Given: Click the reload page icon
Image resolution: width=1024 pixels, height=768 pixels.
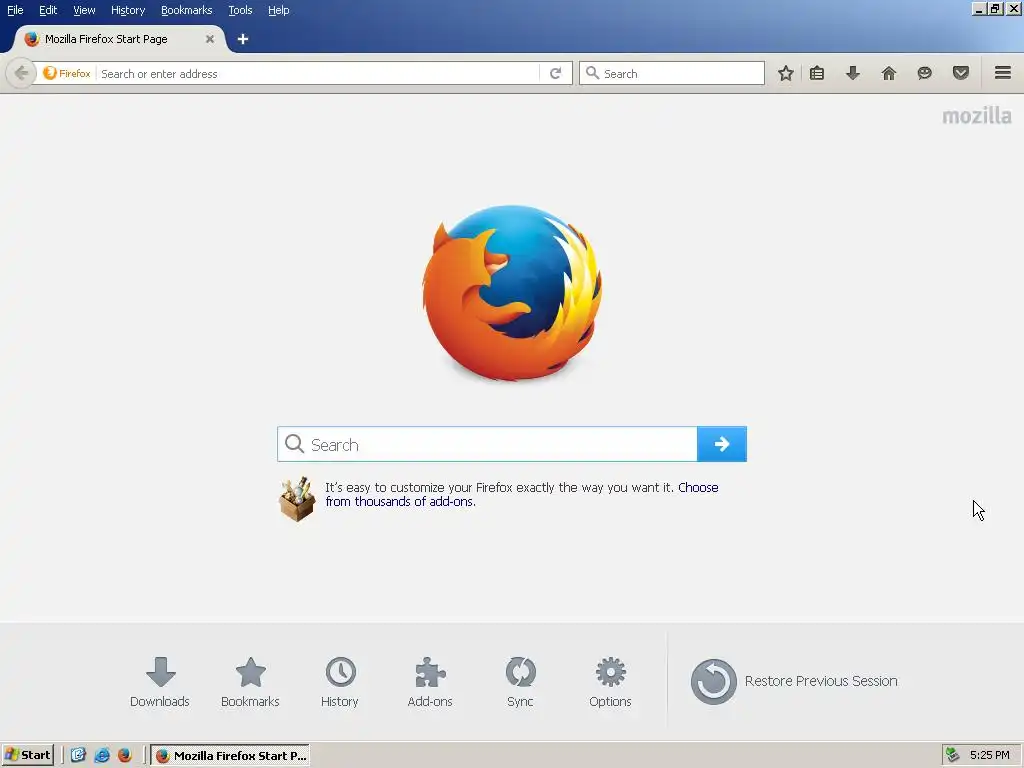Looking at the screenshot, I should coord(556,73).
